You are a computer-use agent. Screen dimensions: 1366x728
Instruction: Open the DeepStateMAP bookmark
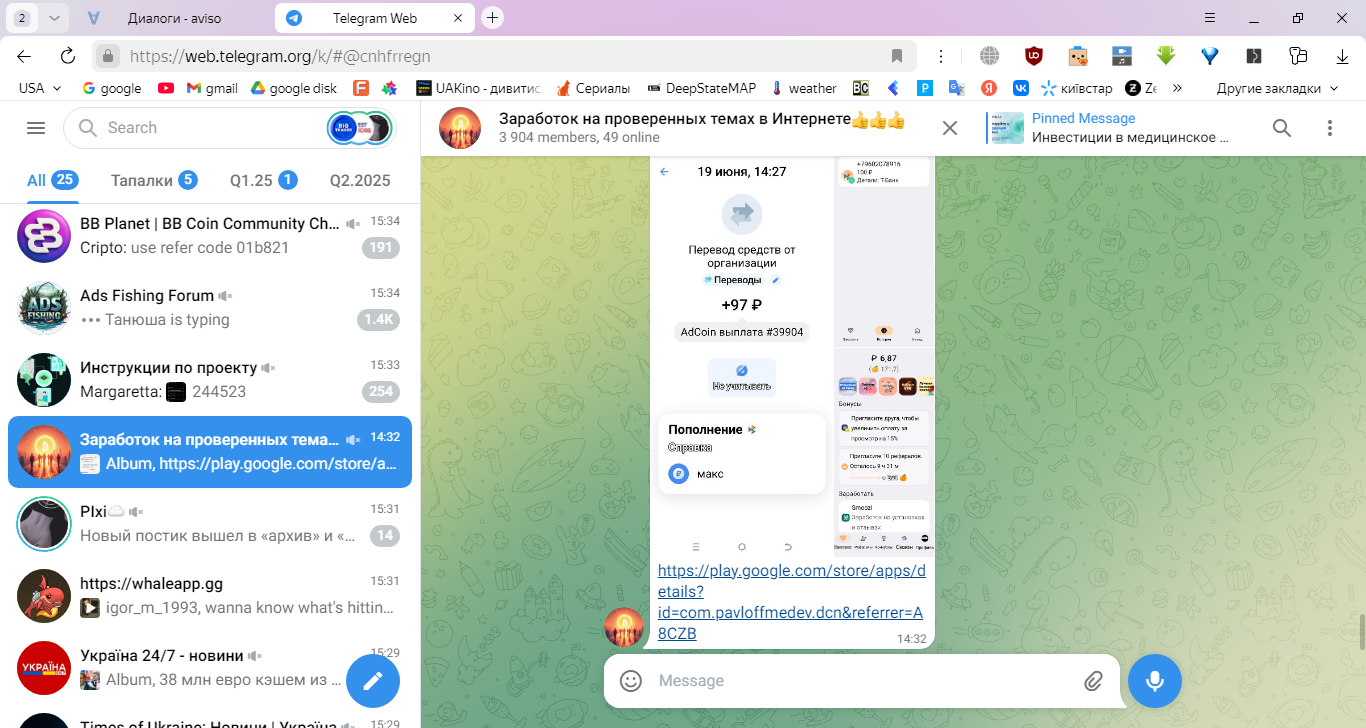(702, 88)
